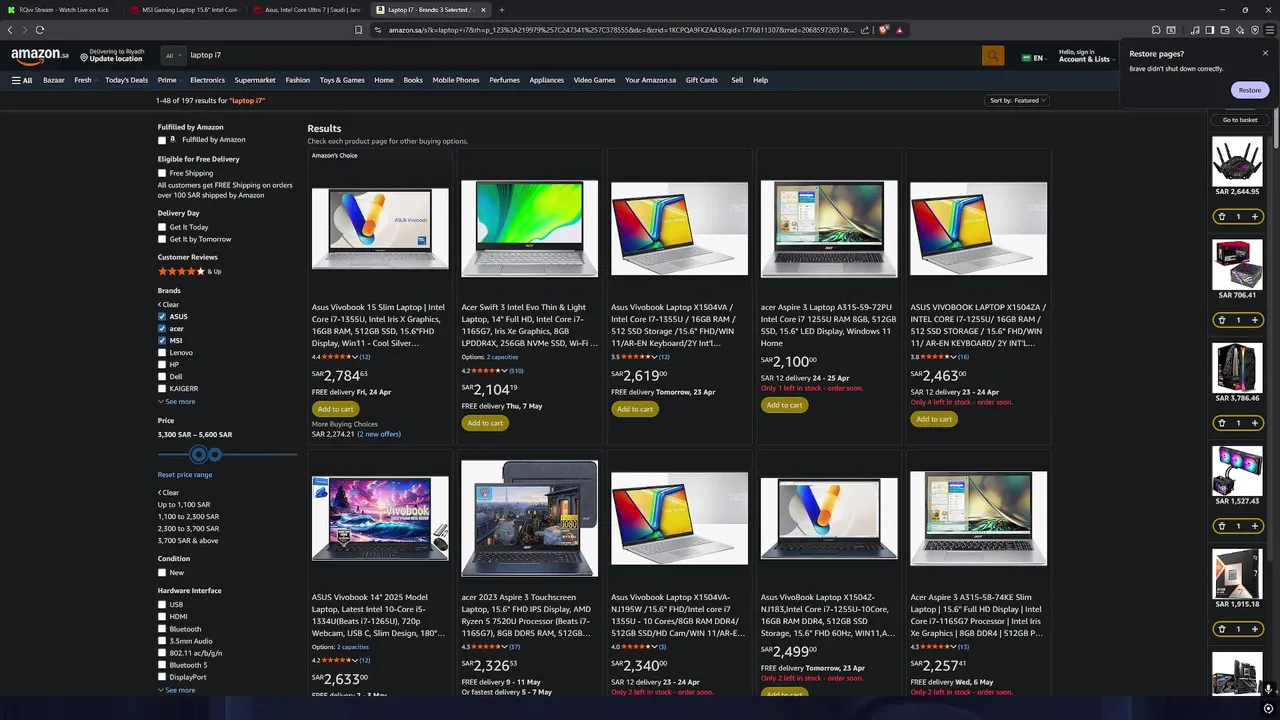
Task: Open Acer Swift 3 capacities options link
Action: pyautogui.click(x=502, y=357)
